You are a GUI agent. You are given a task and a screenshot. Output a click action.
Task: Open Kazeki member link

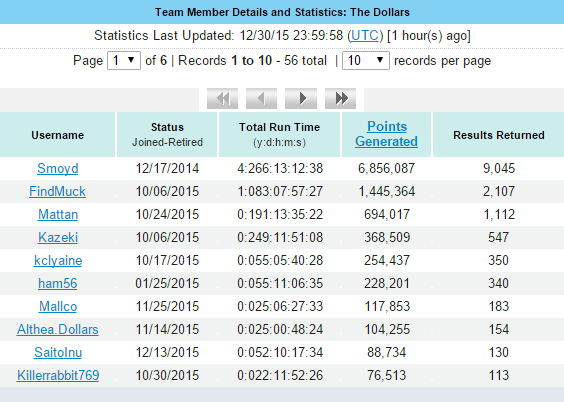coord(58,237)
